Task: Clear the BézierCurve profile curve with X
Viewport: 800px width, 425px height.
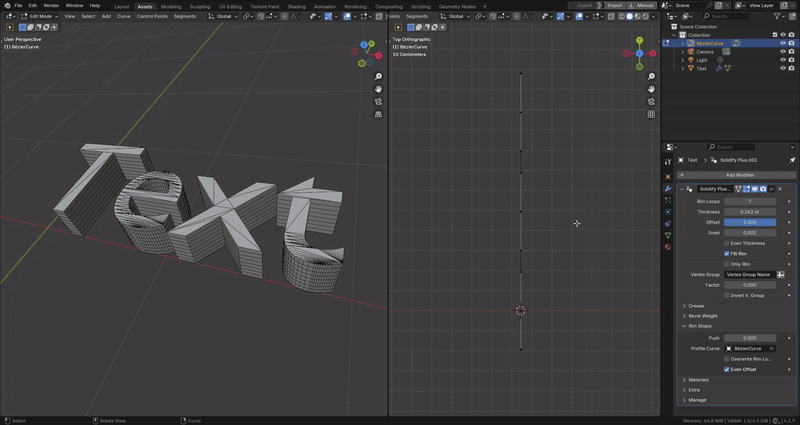Action: tap(771, 349)
